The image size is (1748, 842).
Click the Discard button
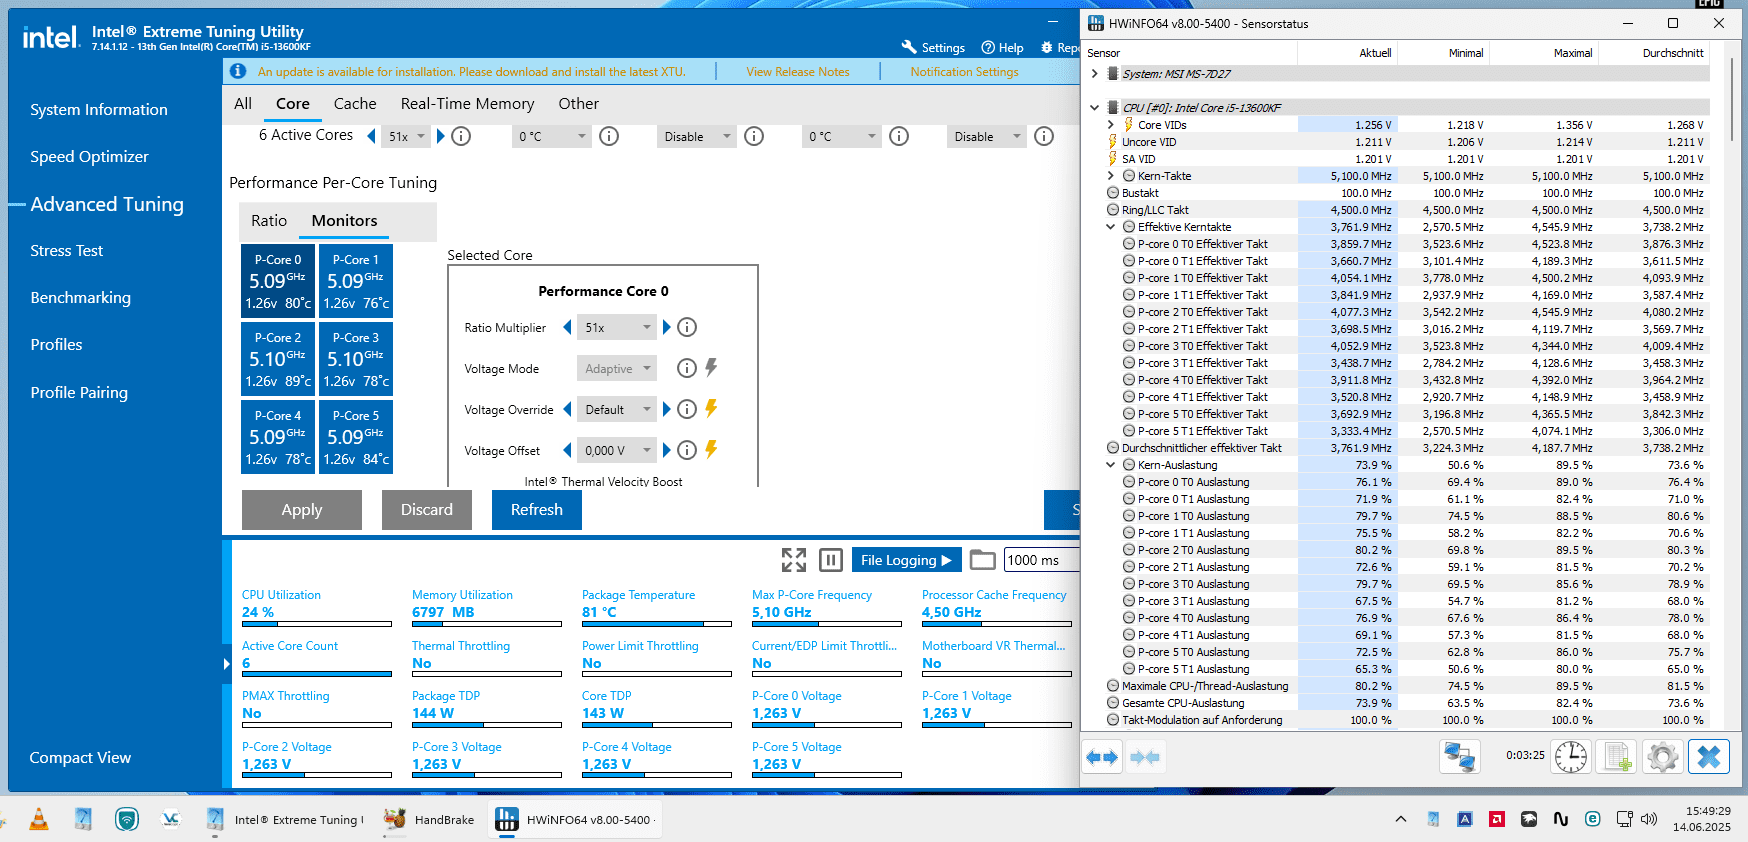427,510
